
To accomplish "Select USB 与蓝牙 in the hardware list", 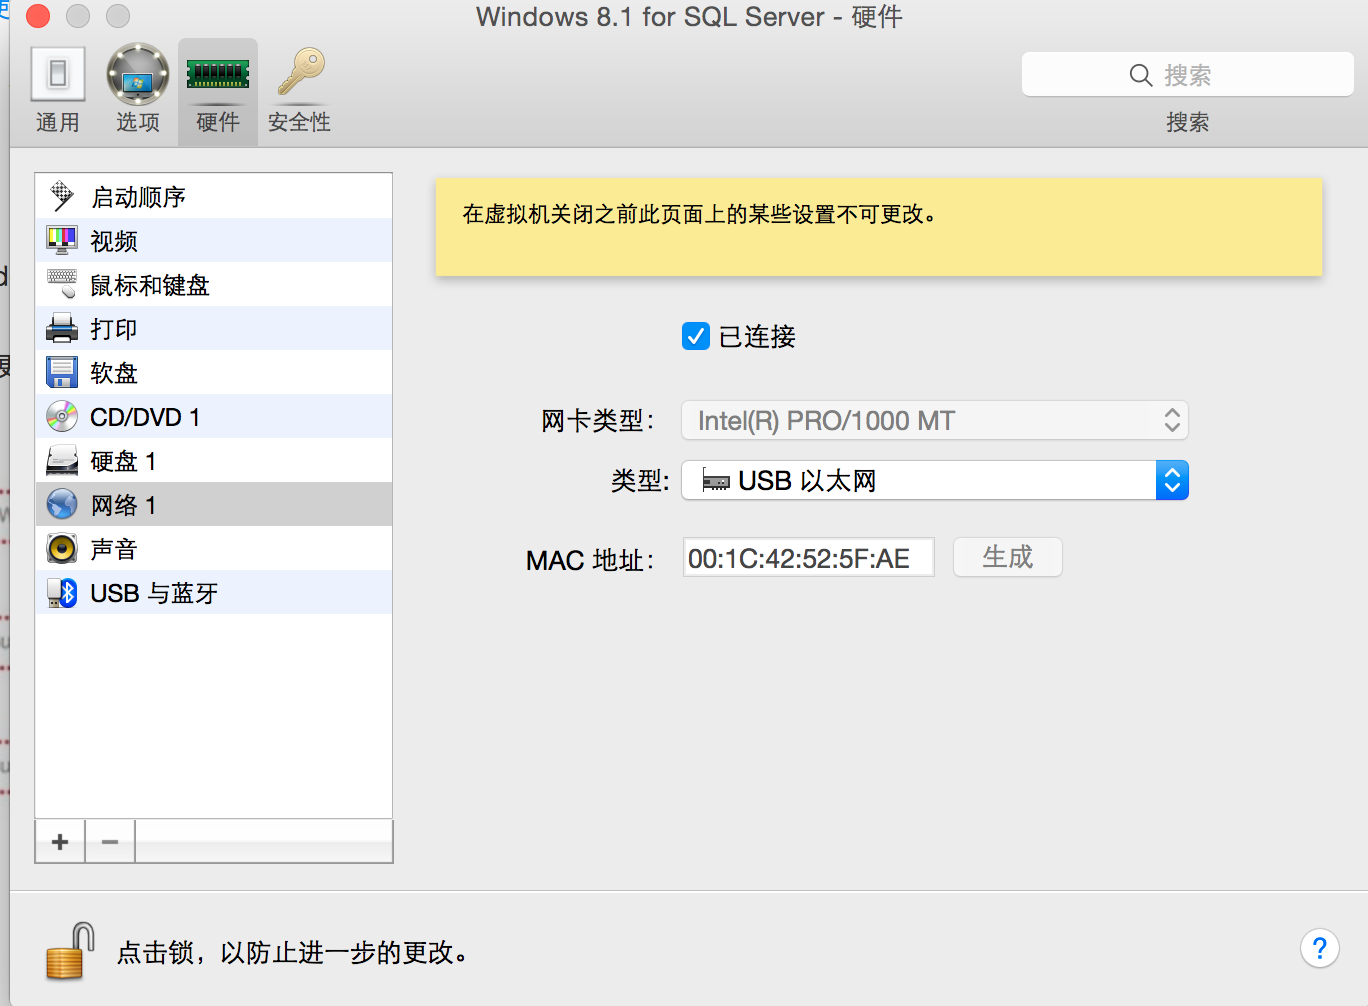I will (214, 592).
